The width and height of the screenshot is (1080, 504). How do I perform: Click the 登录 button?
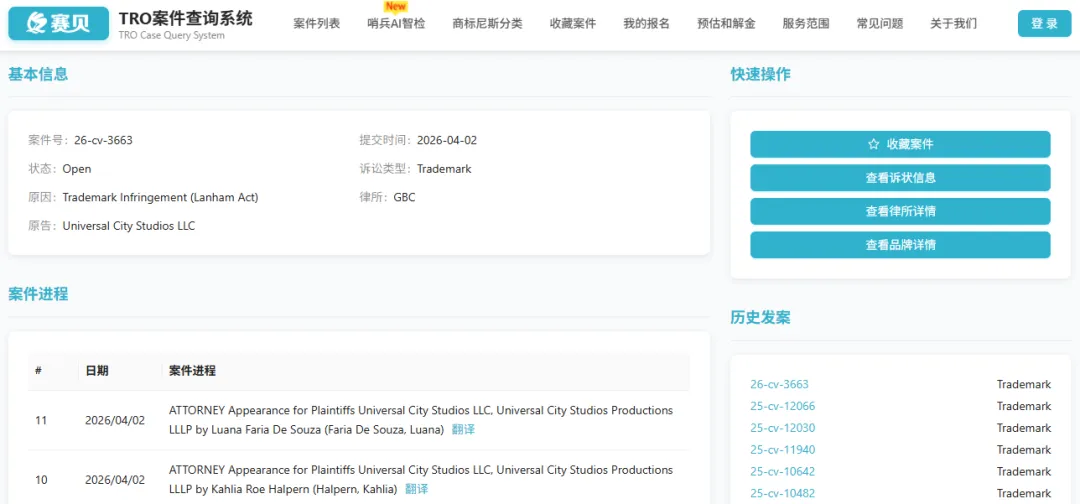click(x=1044, y=24)
